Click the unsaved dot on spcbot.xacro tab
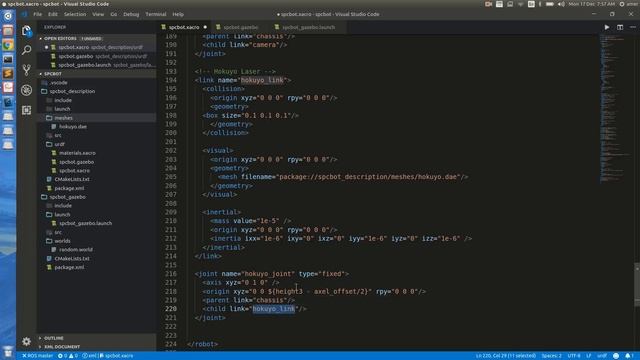 (205, 27)
